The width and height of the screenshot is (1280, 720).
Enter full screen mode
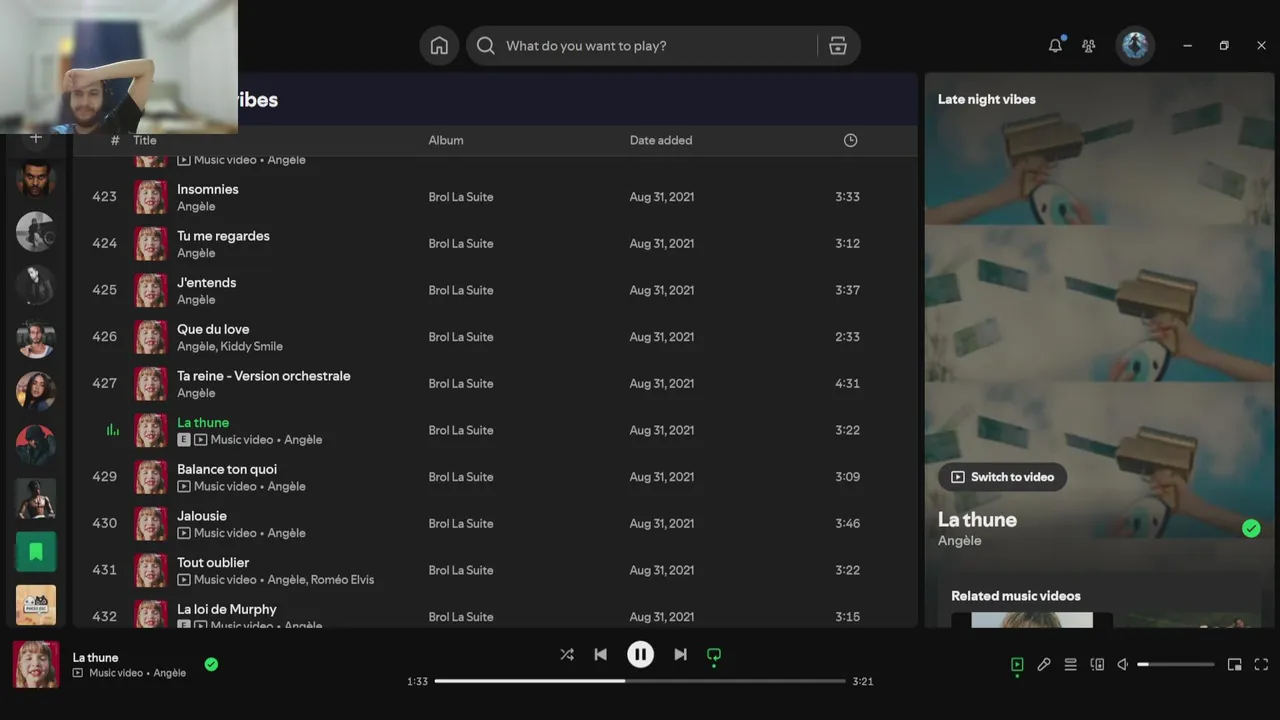(x=1261, y=665)
